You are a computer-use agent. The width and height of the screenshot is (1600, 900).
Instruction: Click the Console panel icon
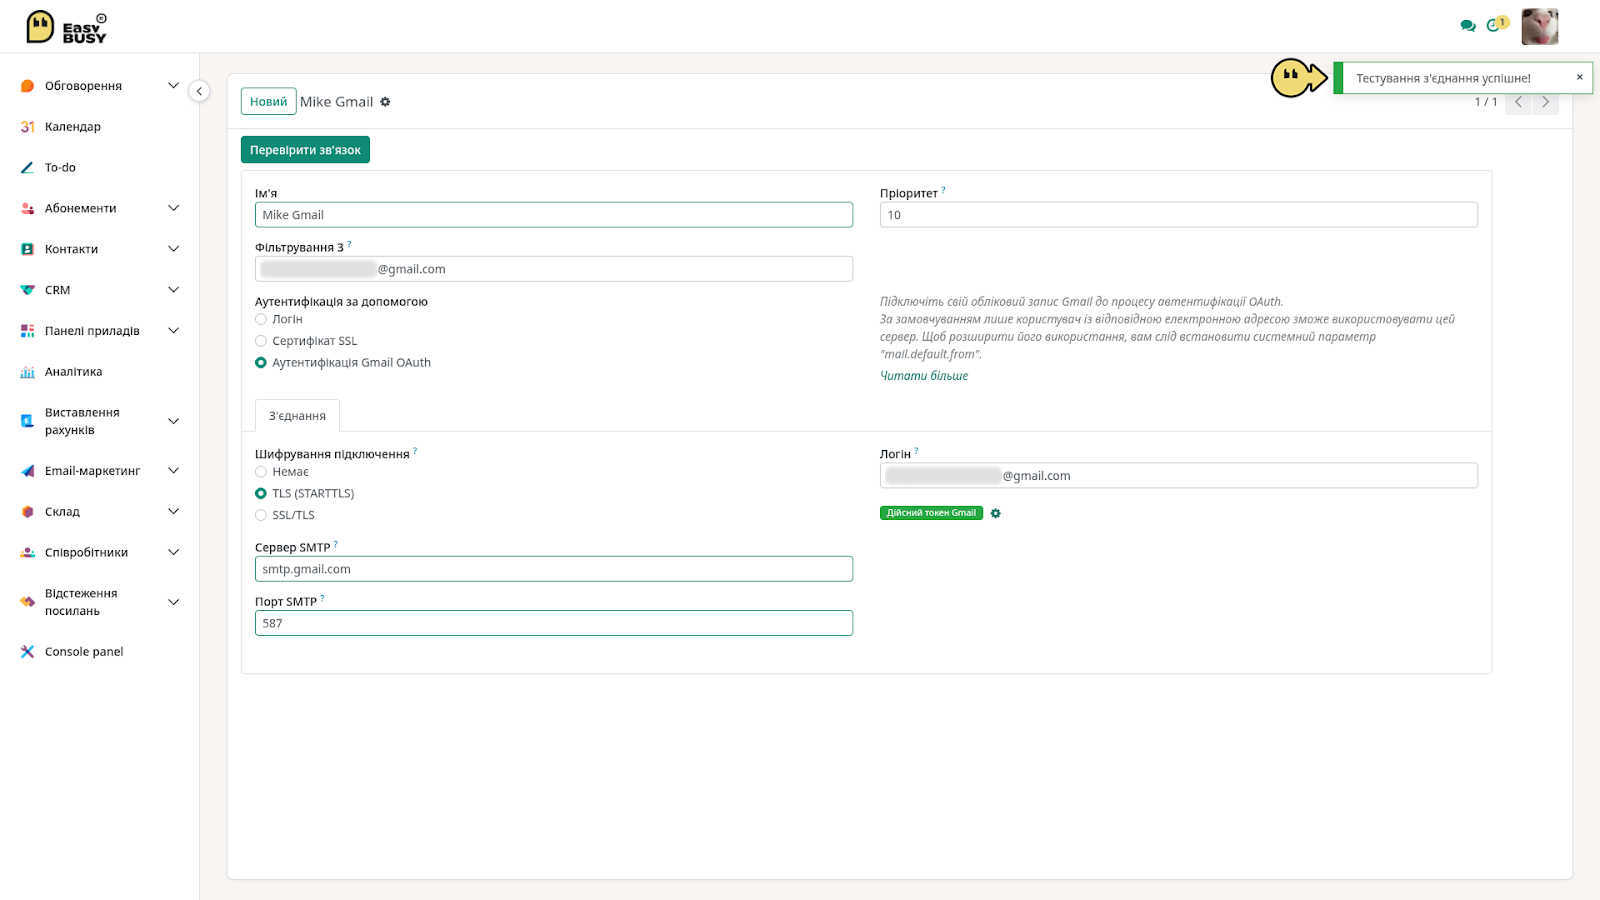coord(28,652)
